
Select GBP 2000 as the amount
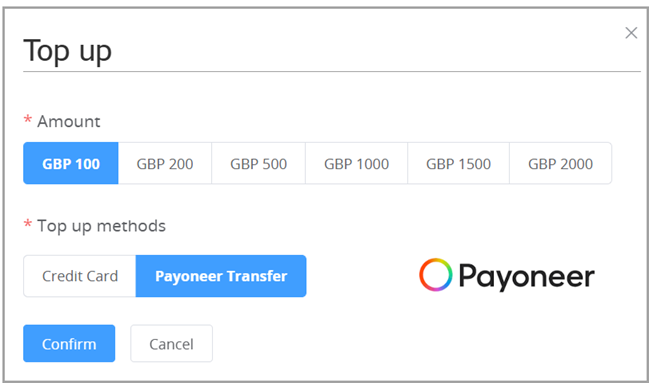(x=560, y=163)
